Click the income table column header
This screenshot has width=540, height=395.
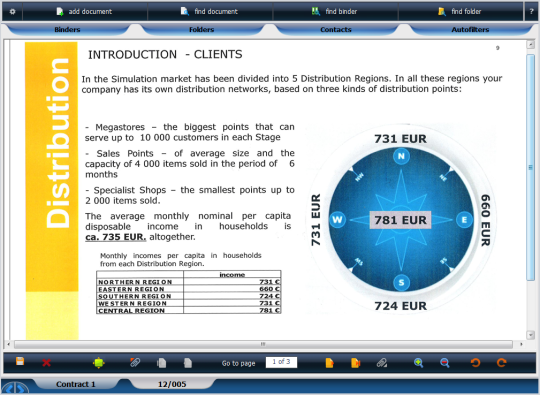pos(232,274)
